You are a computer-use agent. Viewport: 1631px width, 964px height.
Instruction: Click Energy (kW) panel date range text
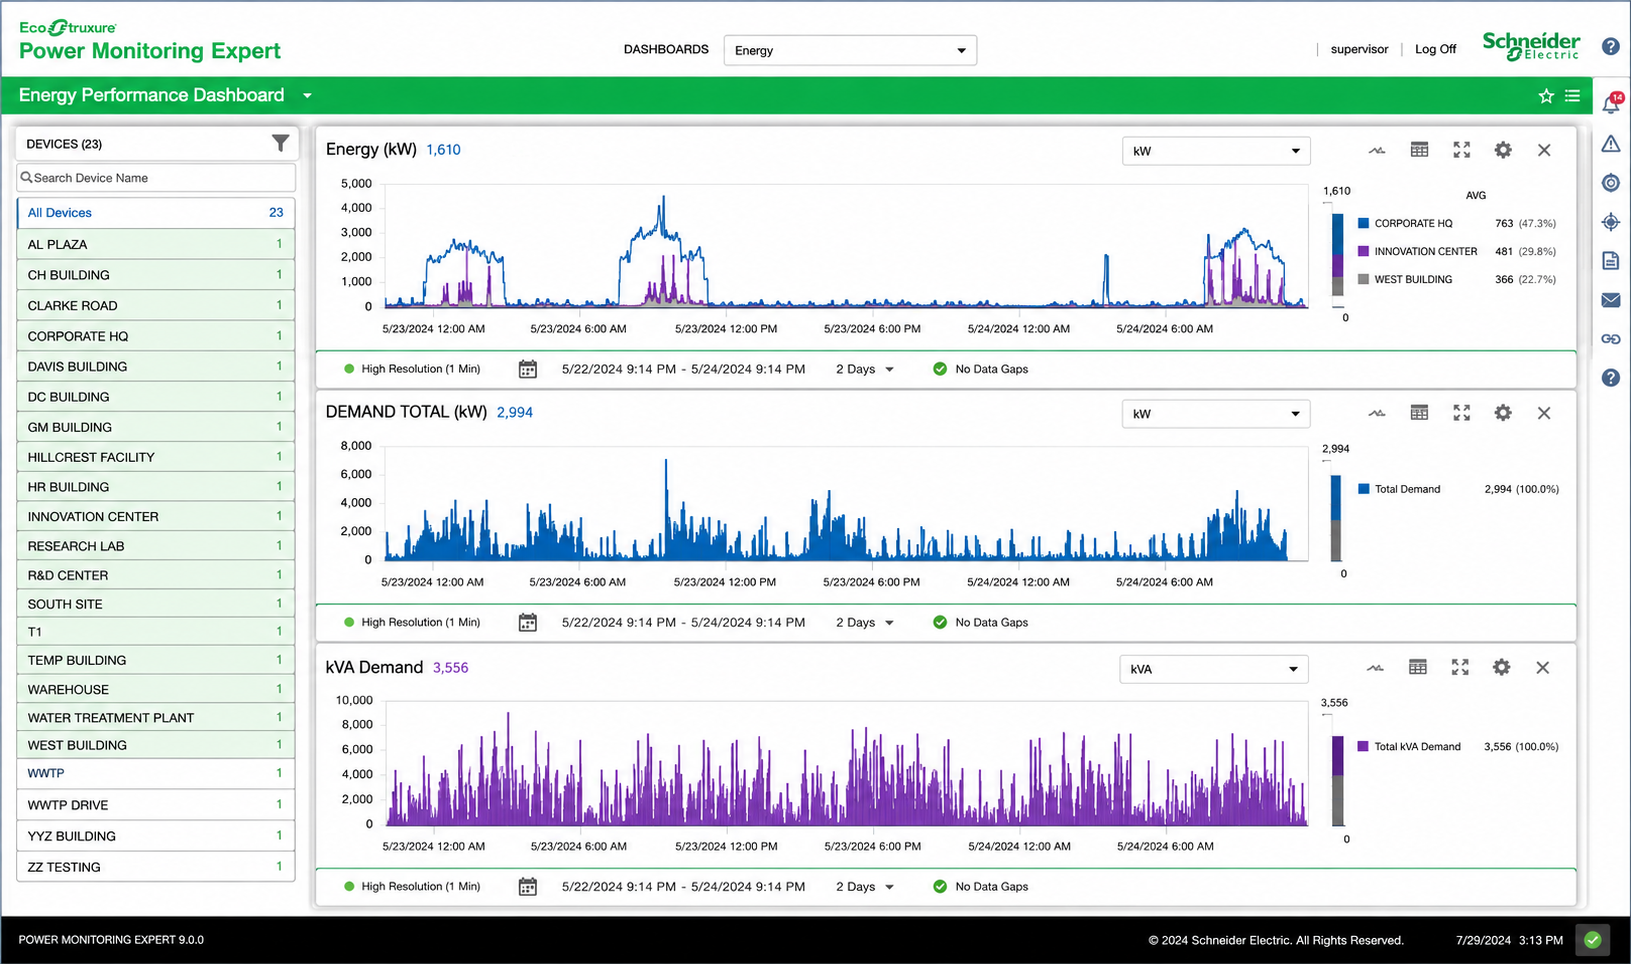[x=683, y=369]
